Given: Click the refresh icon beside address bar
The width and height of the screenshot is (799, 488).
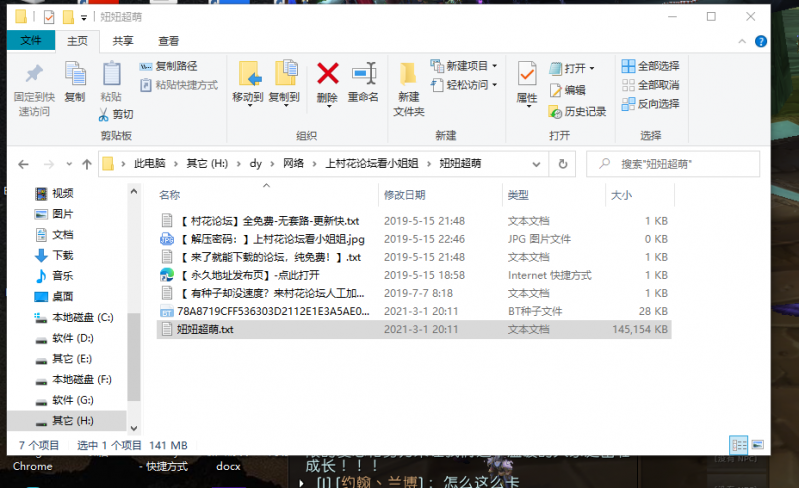Looking at the screenshot, I should click(563, 164).
